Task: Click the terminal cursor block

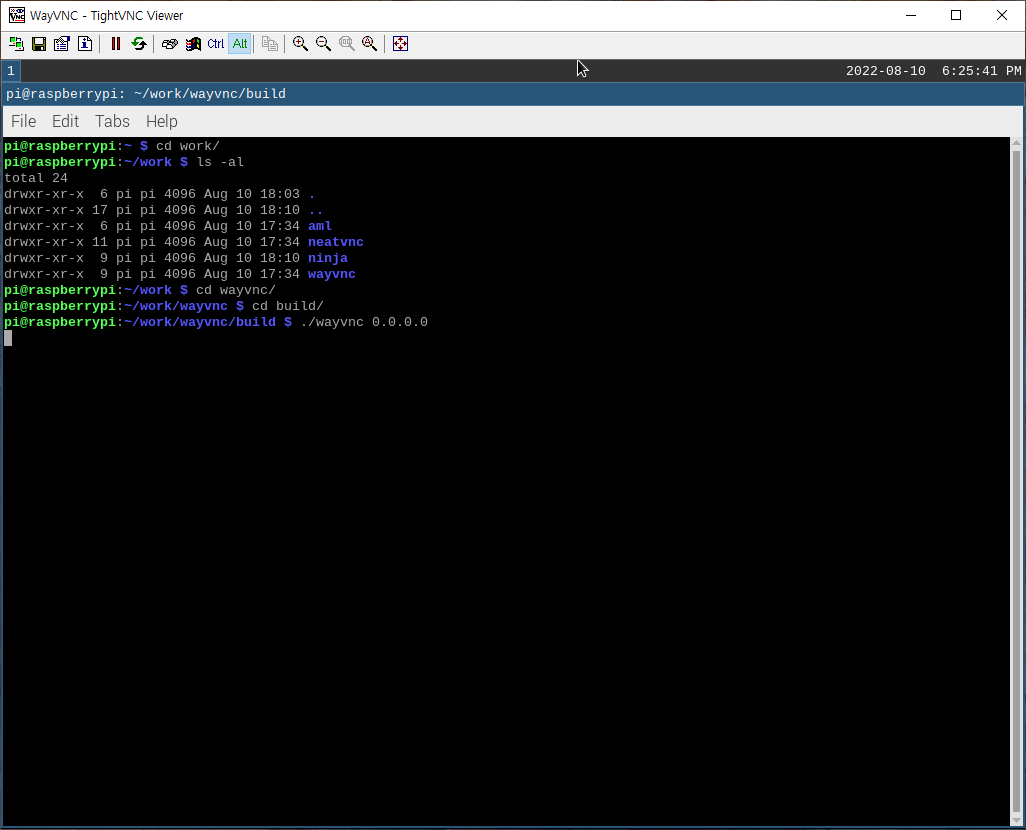Action: coord(8,338)
